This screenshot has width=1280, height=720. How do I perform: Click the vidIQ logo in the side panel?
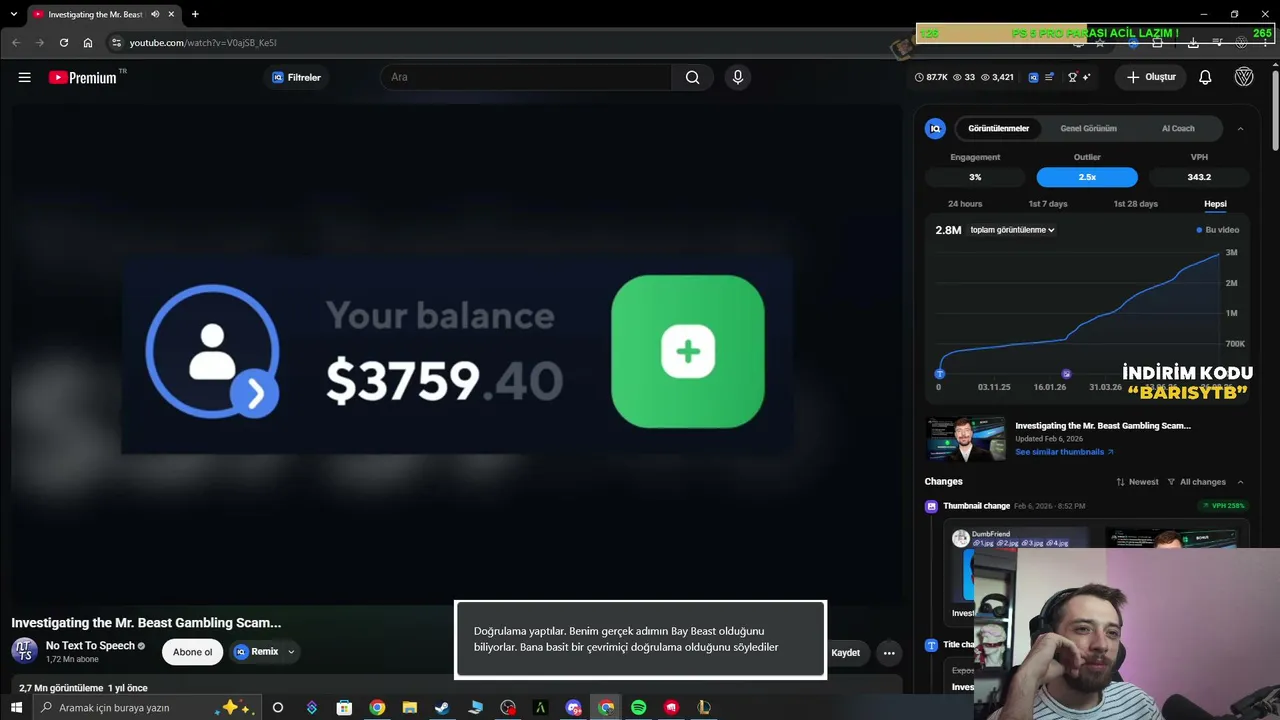(936, 128)
